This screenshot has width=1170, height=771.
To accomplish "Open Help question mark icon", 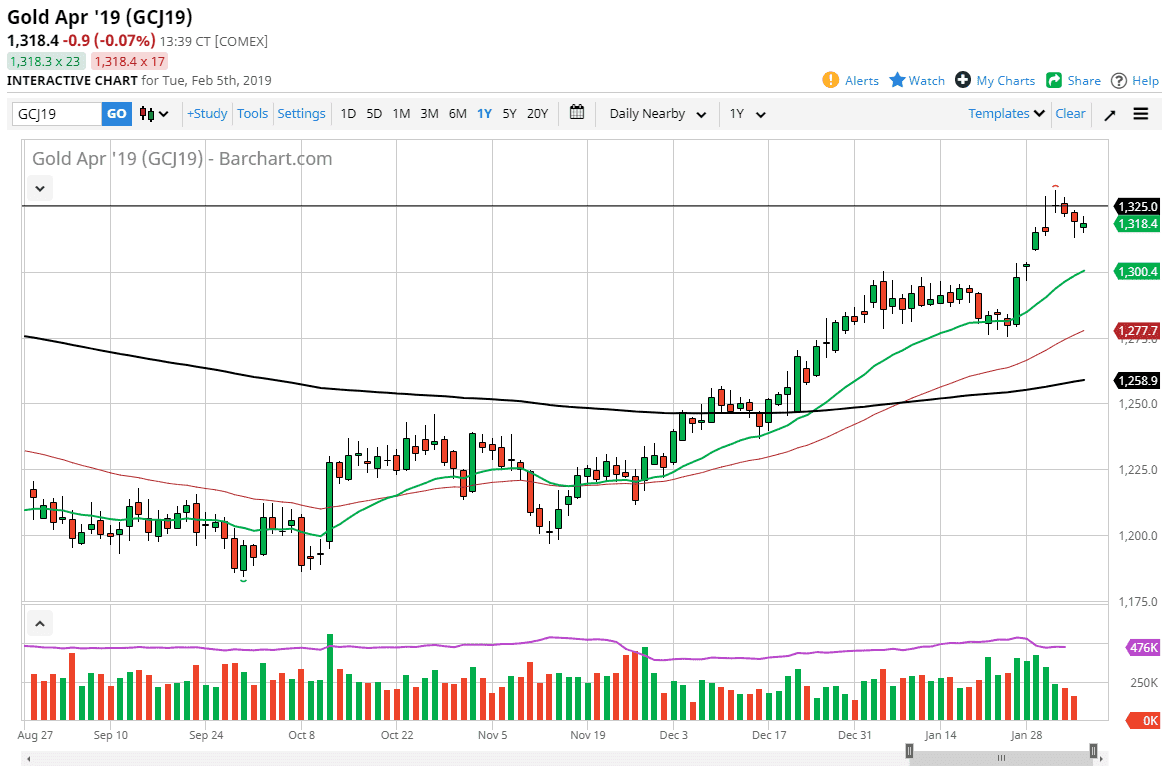I will coord(1119,80).
